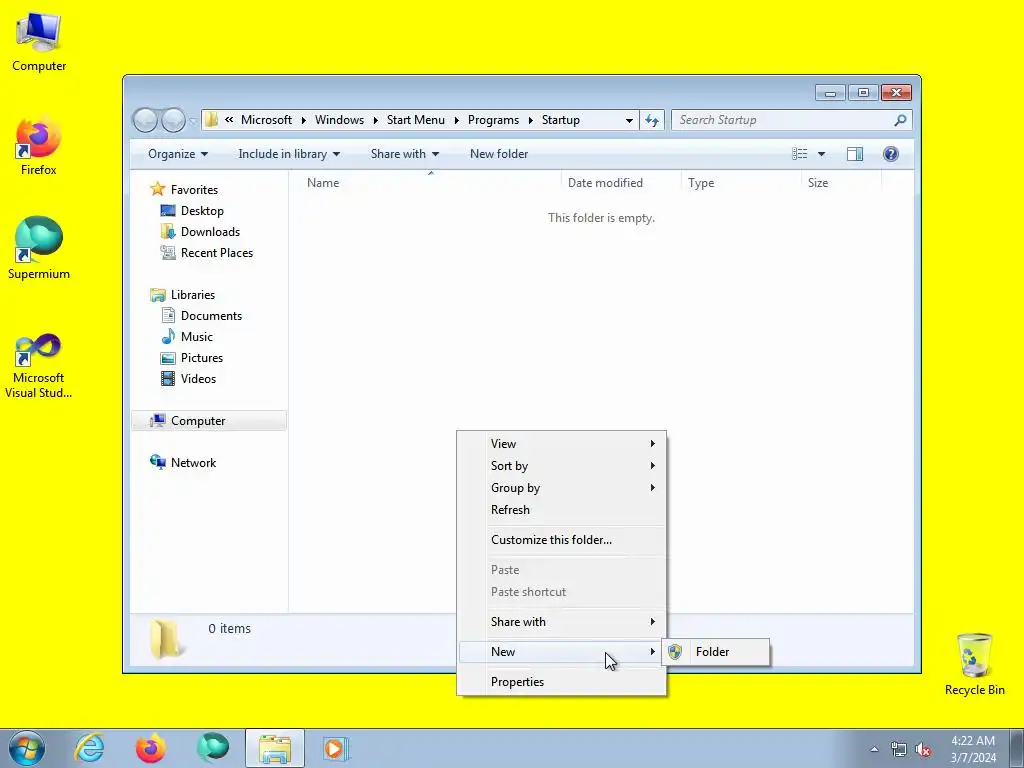
Task: Select the Recycle Bin desktop icon
Action: 974,665
